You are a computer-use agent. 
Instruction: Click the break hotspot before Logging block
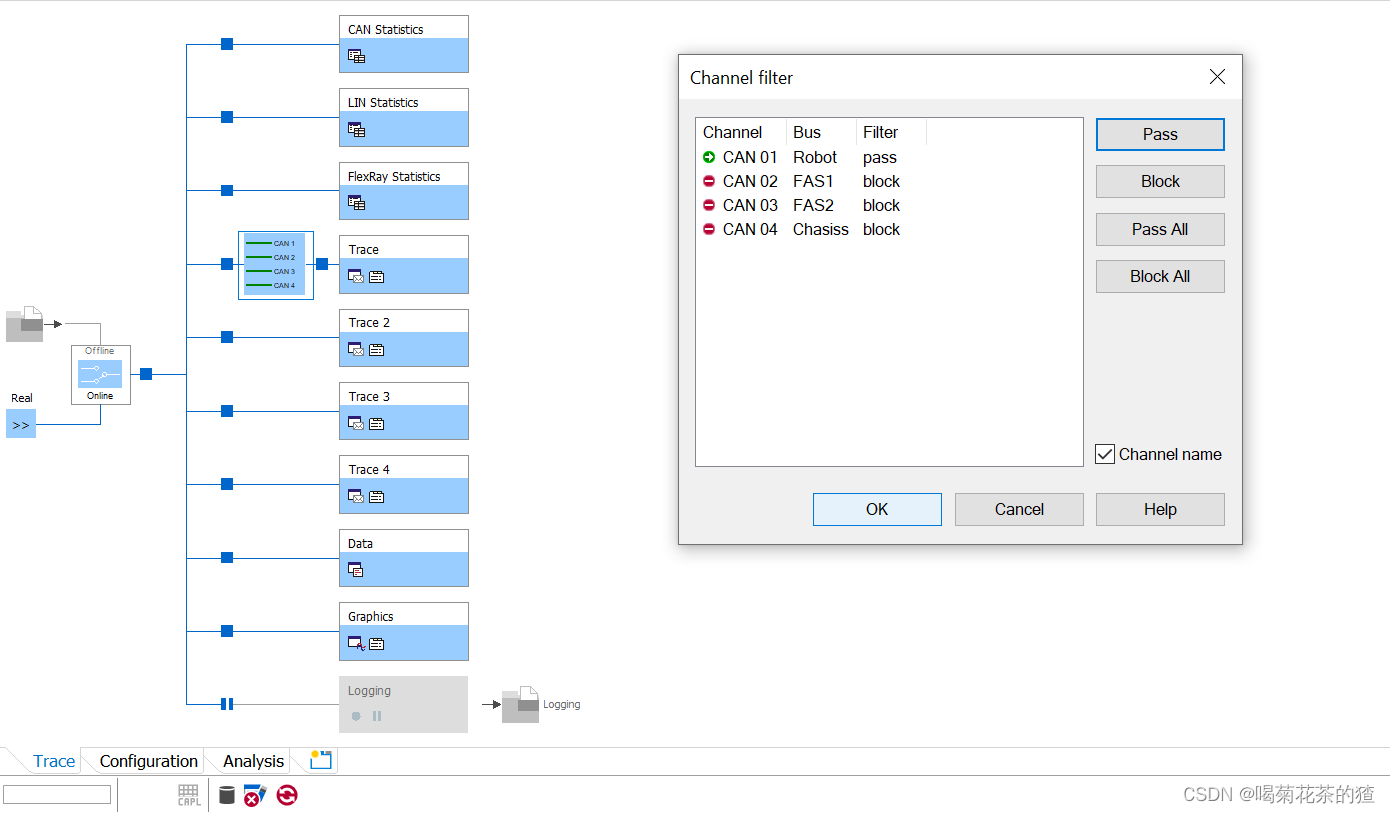tap(227, 704)
